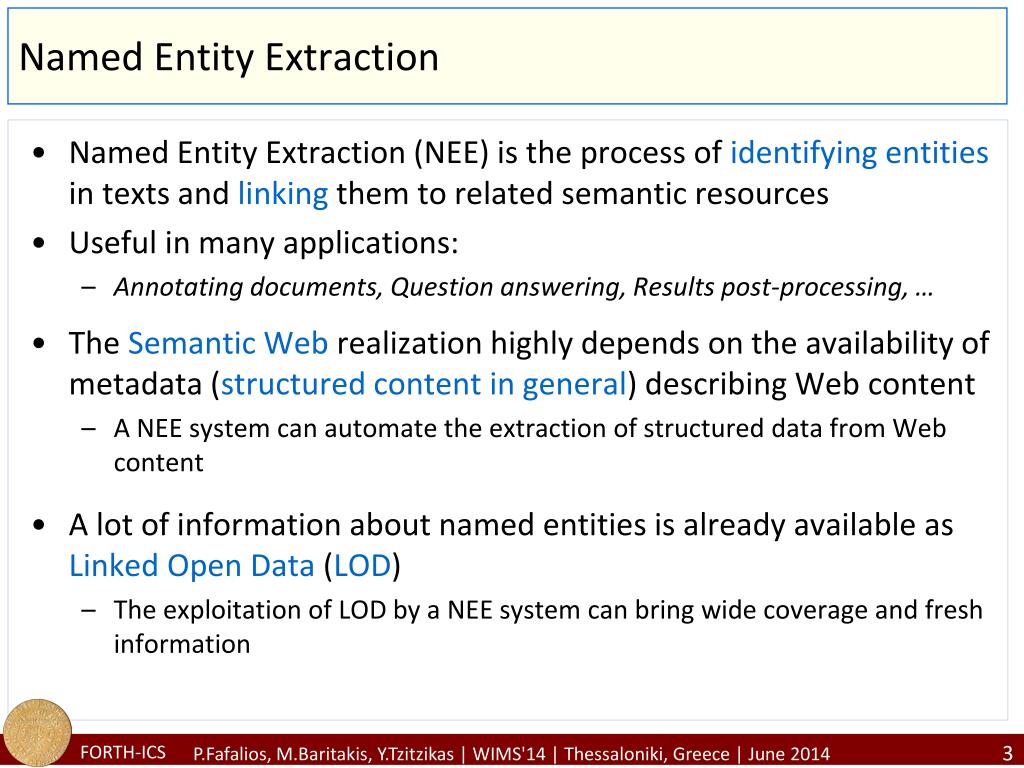
Task: Click the words 'describing Web content'
Action: point(810,384)
